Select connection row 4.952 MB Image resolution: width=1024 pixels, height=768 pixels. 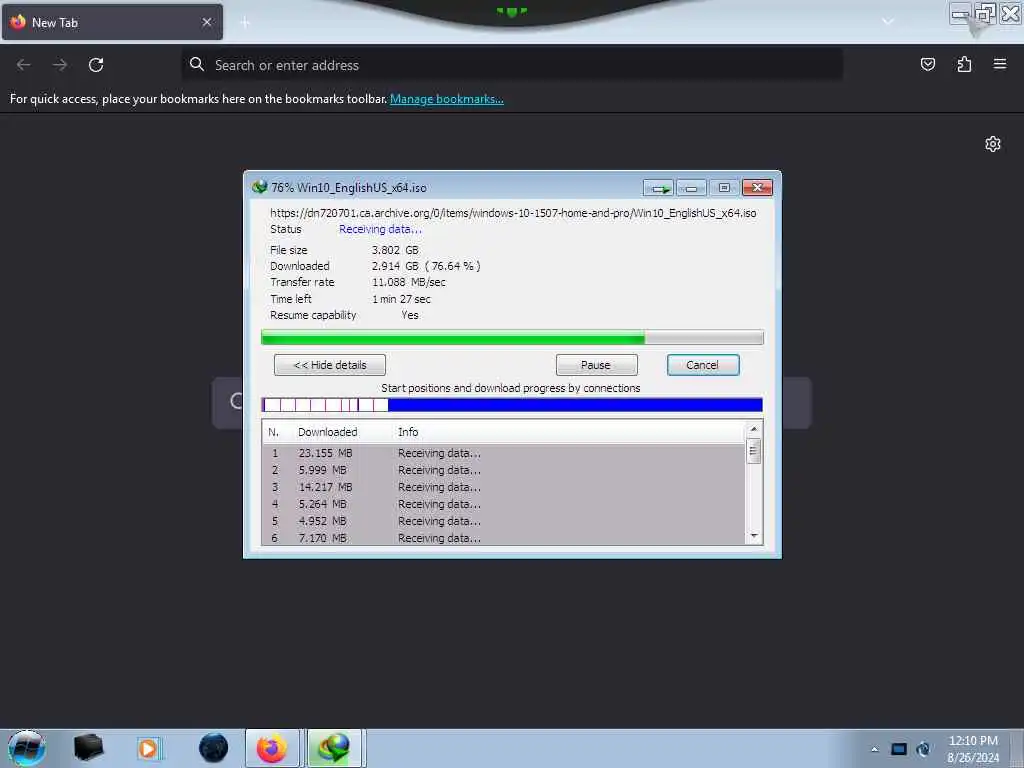click(x=504, y=521)
